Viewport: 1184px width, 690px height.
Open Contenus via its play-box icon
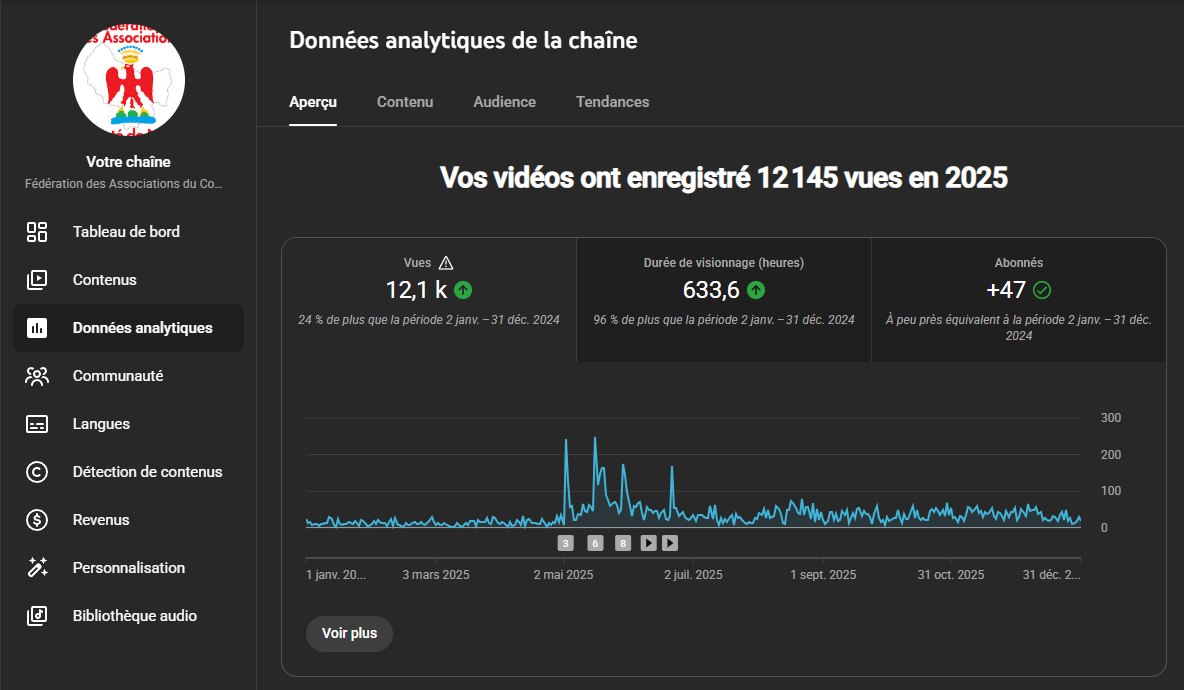[x=37, y=280]
